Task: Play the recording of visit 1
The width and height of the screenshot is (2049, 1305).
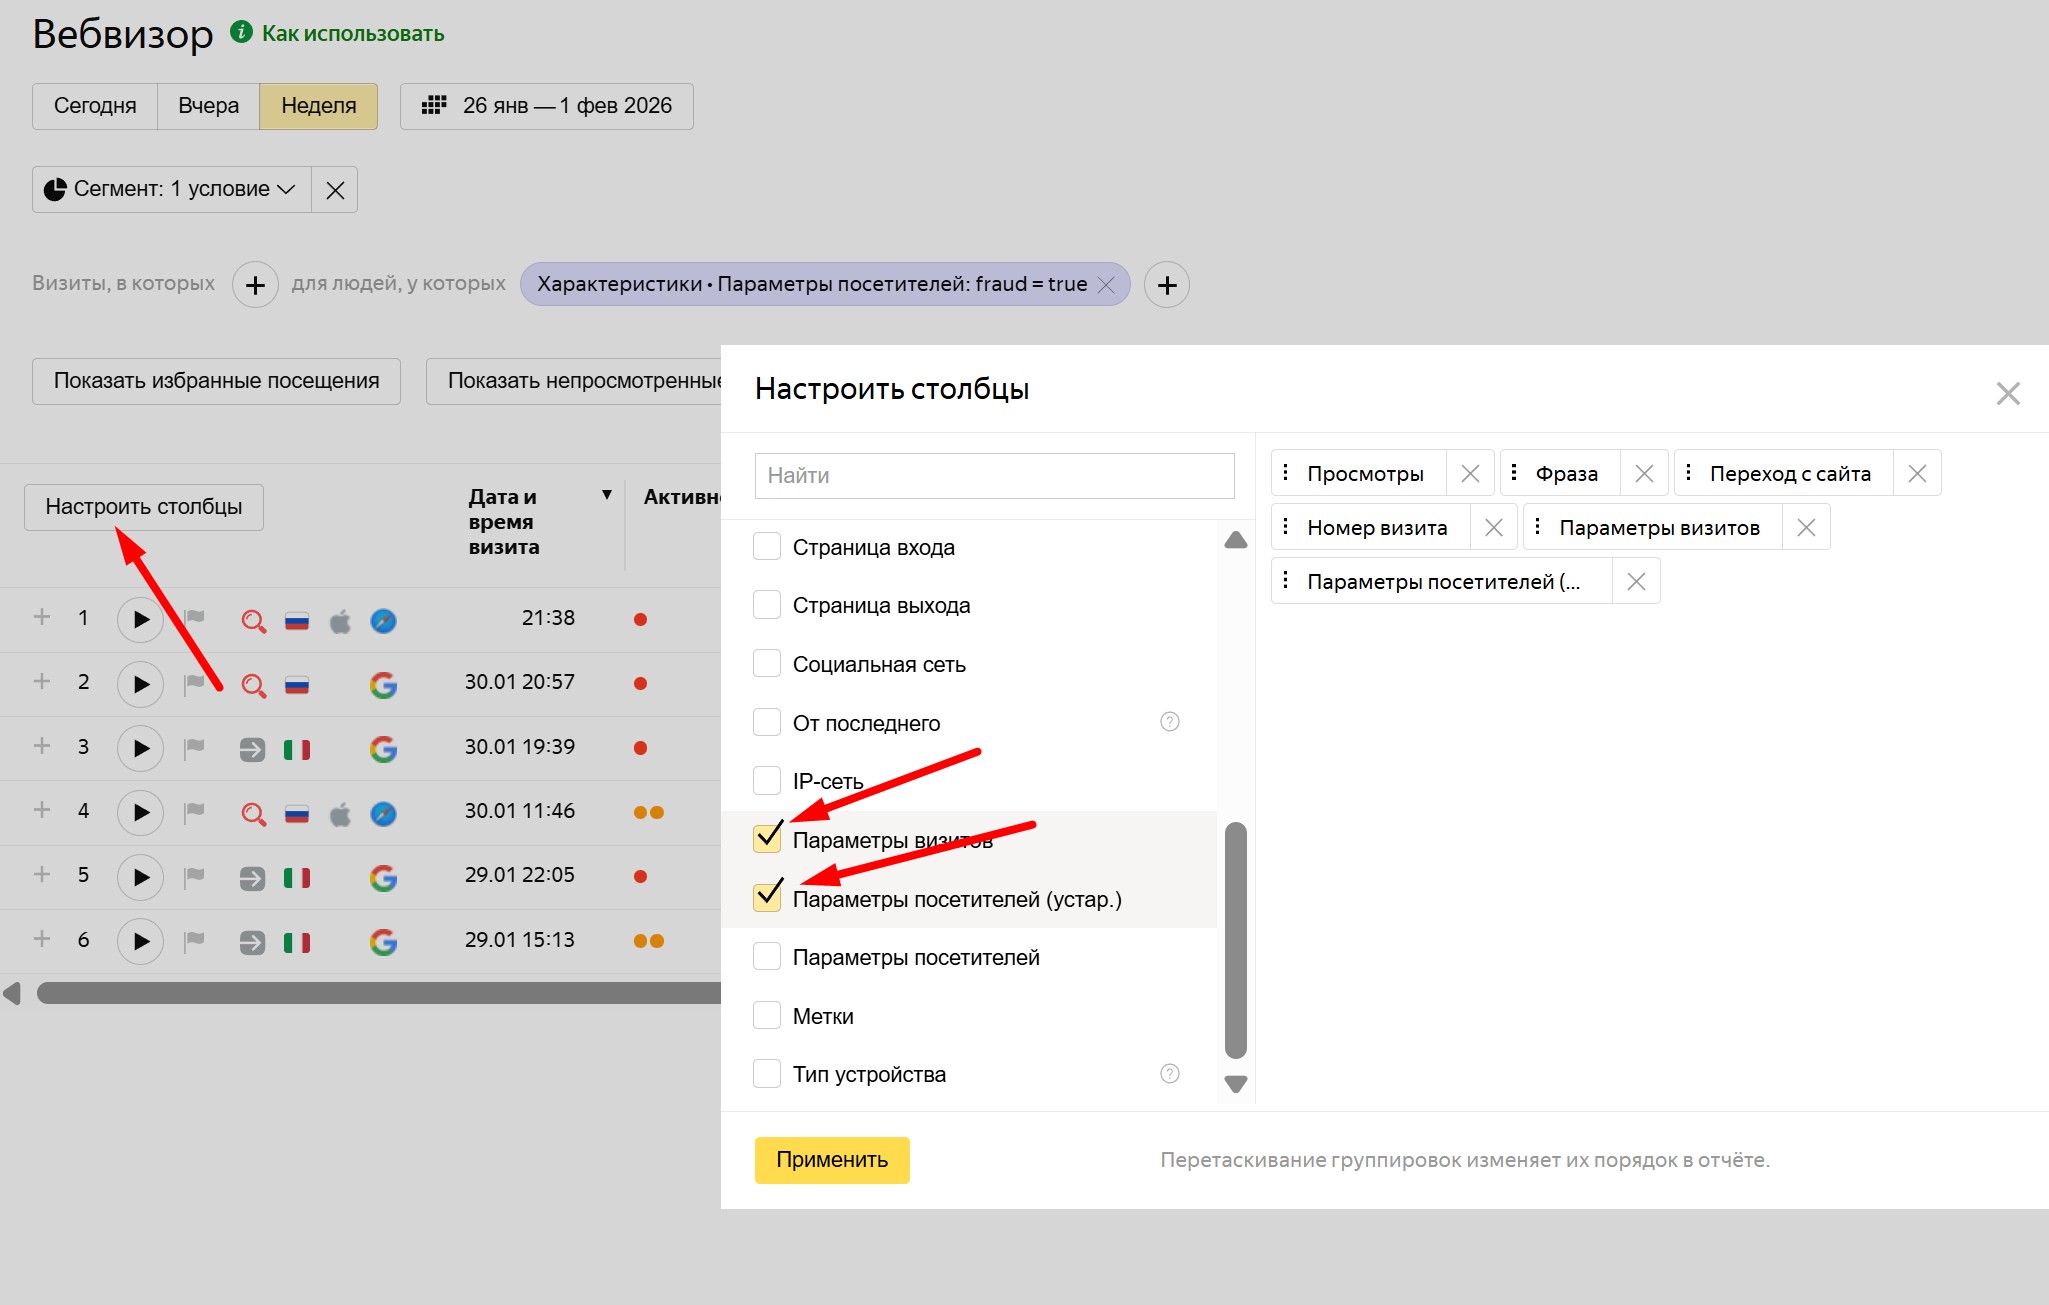Action: [x=141, y=620]
